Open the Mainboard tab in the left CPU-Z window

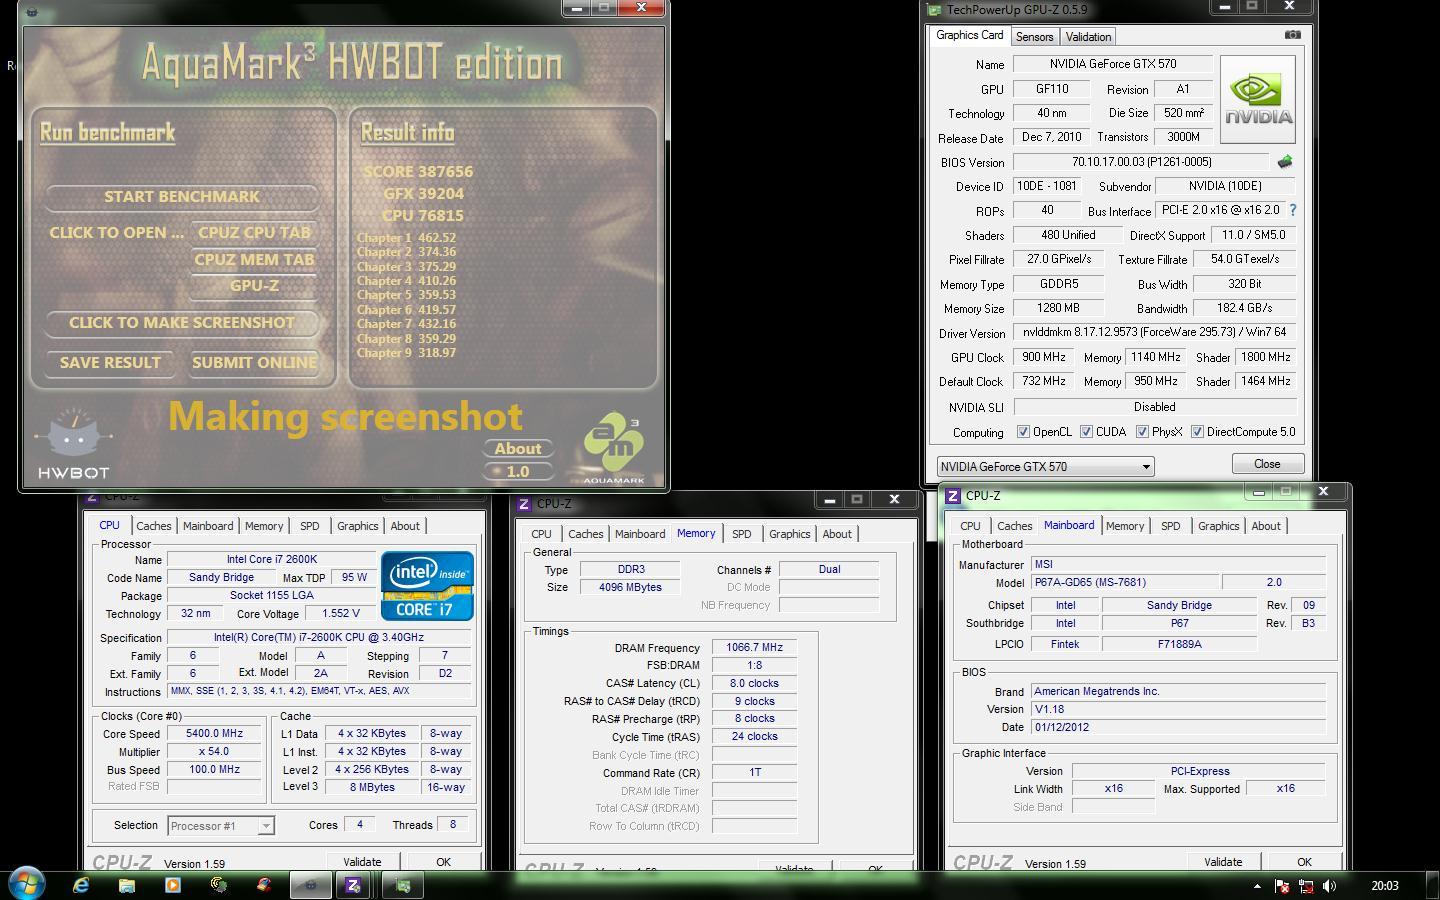(207, 526)
